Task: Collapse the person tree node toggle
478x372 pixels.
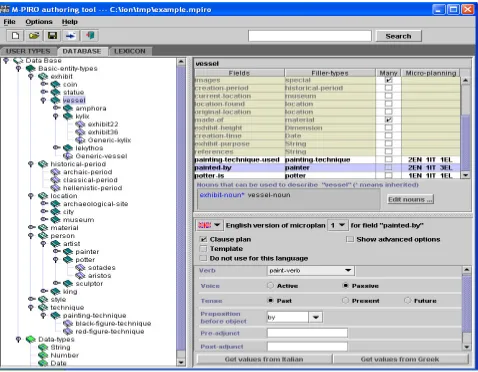Action: pyautogui.click(x=31, y=236)
